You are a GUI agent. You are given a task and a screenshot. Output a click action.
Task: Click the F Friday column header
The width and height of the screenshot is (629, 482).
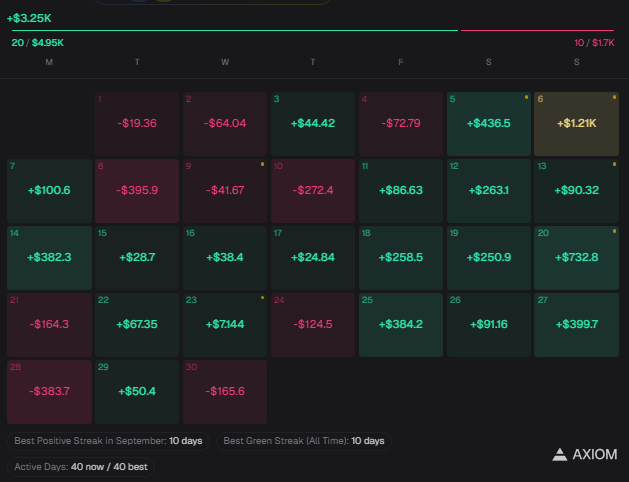point(400,62)
